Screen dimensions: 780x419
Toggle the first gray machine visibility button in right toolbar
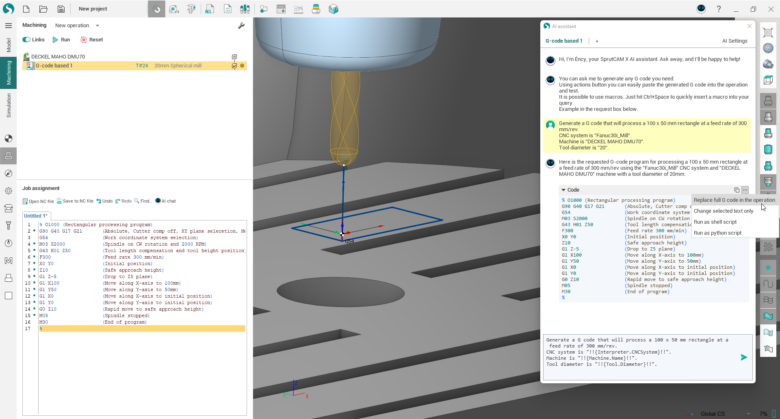coord(768,101)
